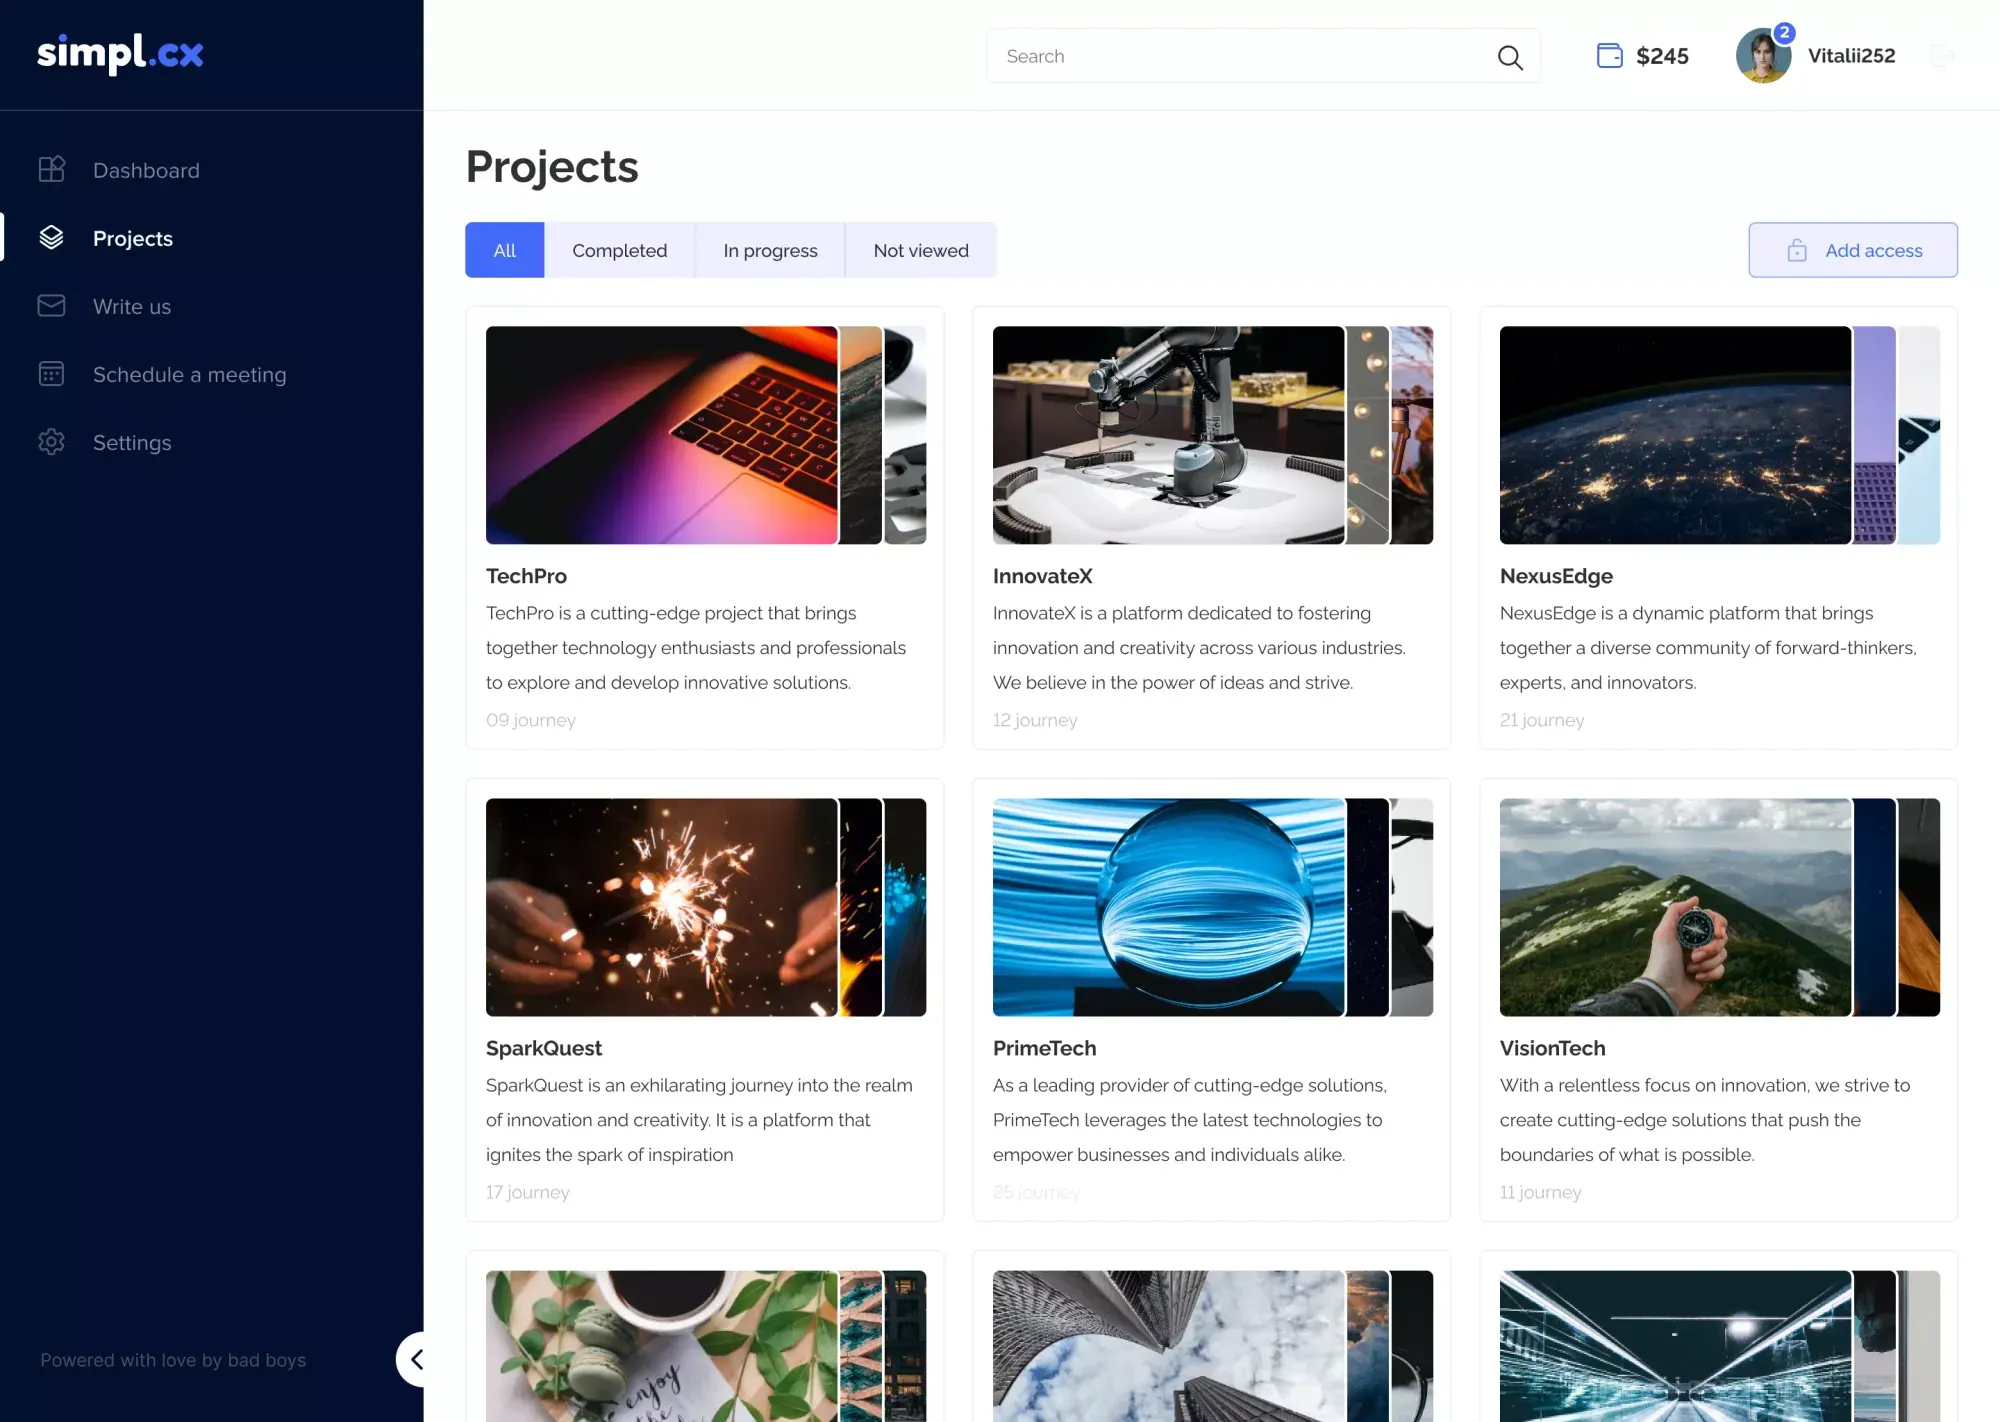The width and height of the screenshot is (2000, 1422).
Task: Keep the All filter selected
Action: [504, 250]
